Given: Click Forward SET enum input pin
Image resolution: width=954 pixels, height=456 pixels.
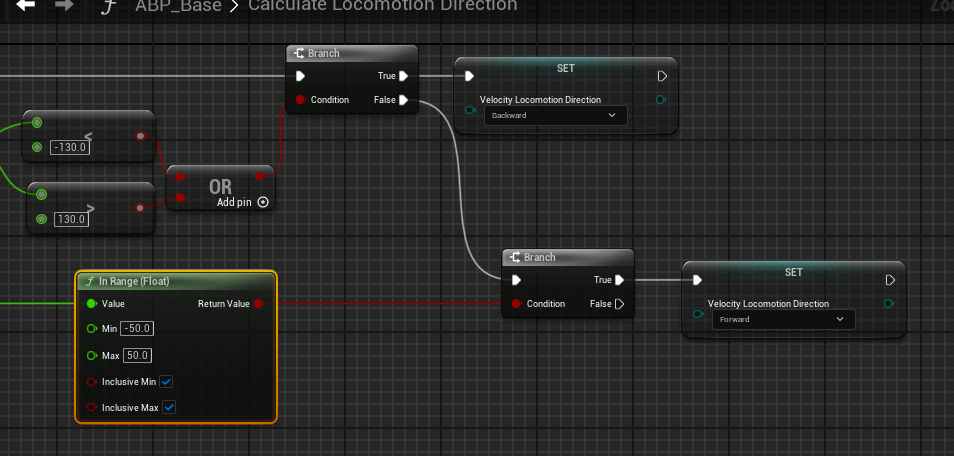Looking at the screenshot, I should coord(698,314).
